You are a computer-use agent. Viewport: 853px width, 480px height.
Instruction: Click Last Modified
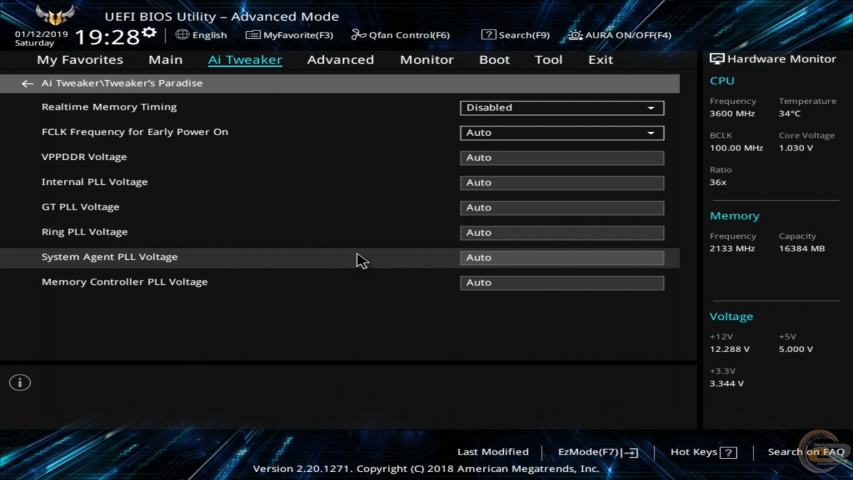click(493, 452)
